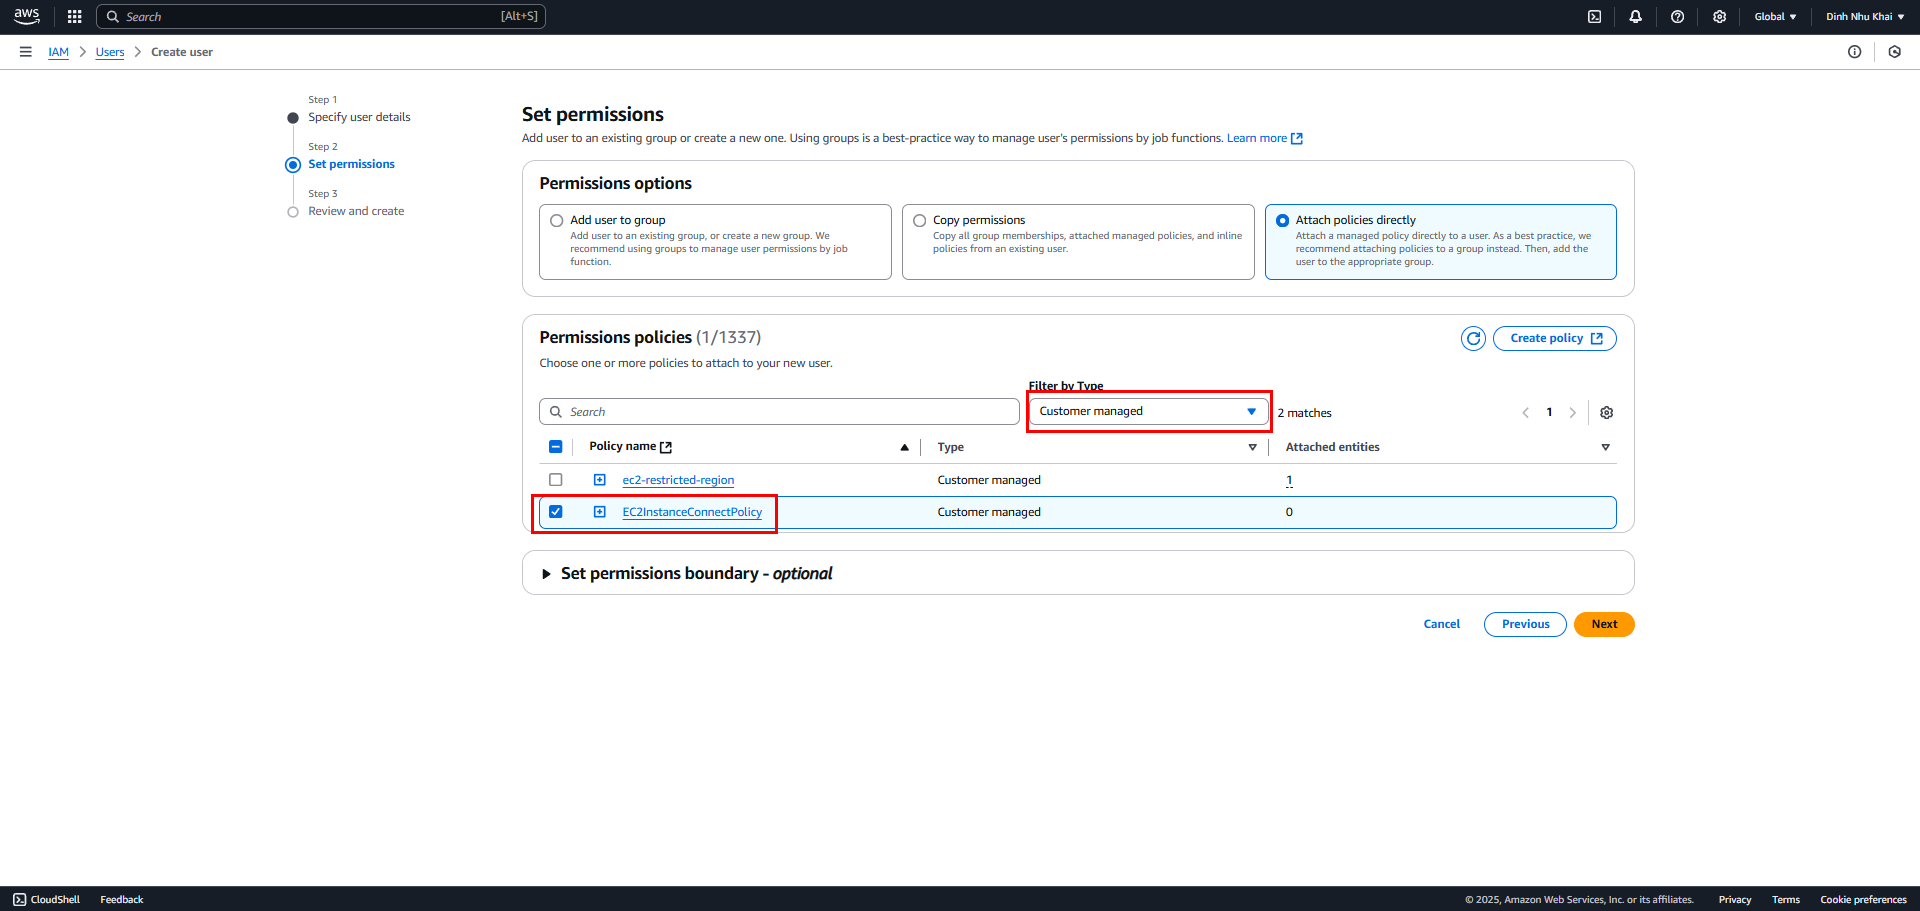
Task: Open the Global region dropdown
Action: click(1775, 17)
